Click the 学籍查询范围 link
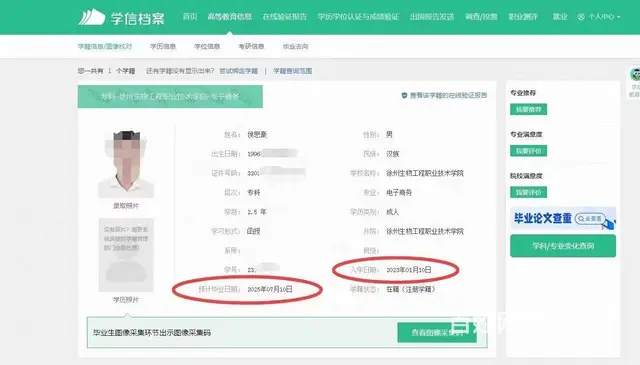The width and height of the screenshot is (640, 365). click(293, 71)
